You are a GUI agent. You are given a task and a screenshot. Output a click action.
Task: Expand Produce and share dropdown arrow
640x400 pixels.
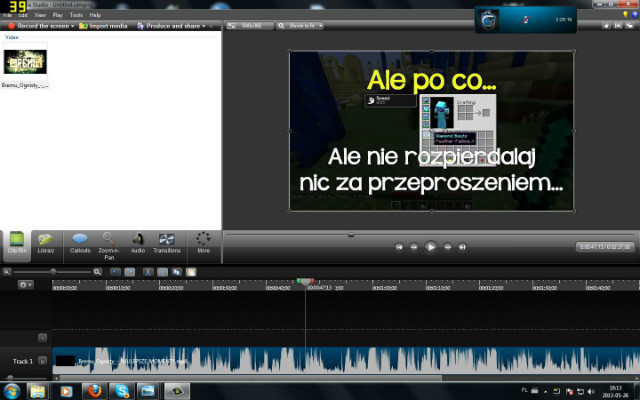pos(204,26)
